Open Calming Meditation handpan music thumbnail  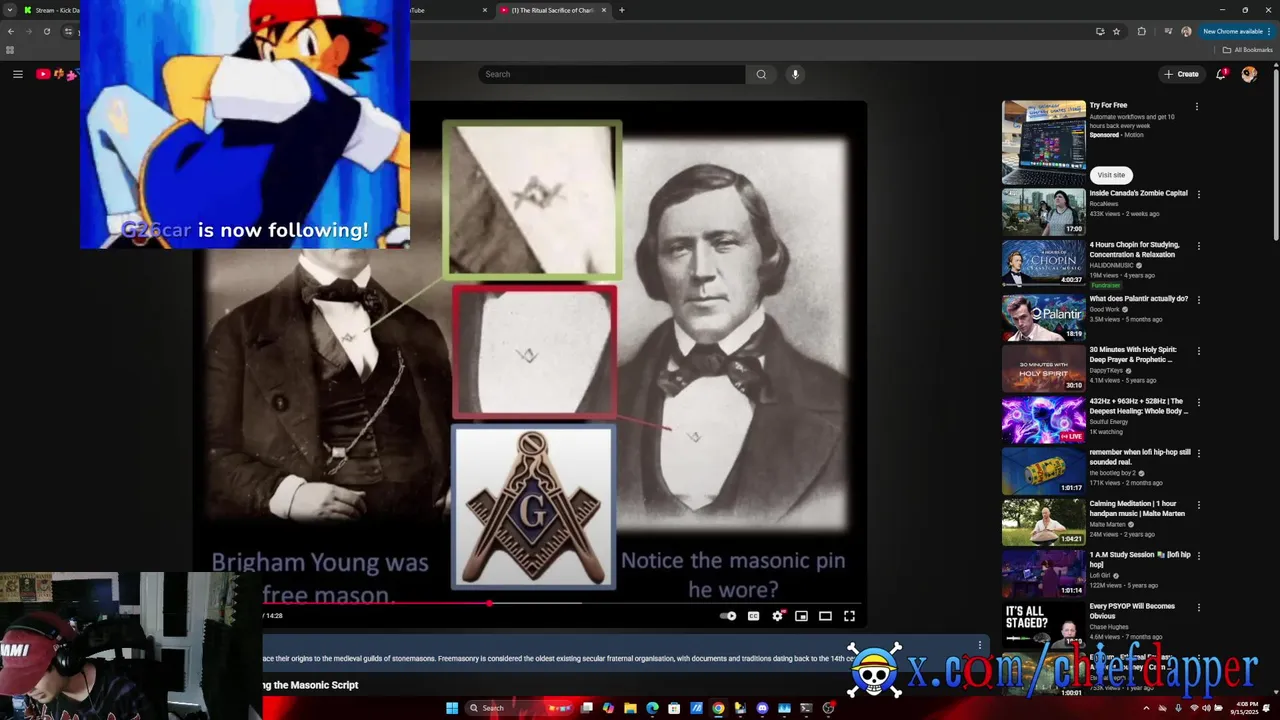pos(1044,522)
